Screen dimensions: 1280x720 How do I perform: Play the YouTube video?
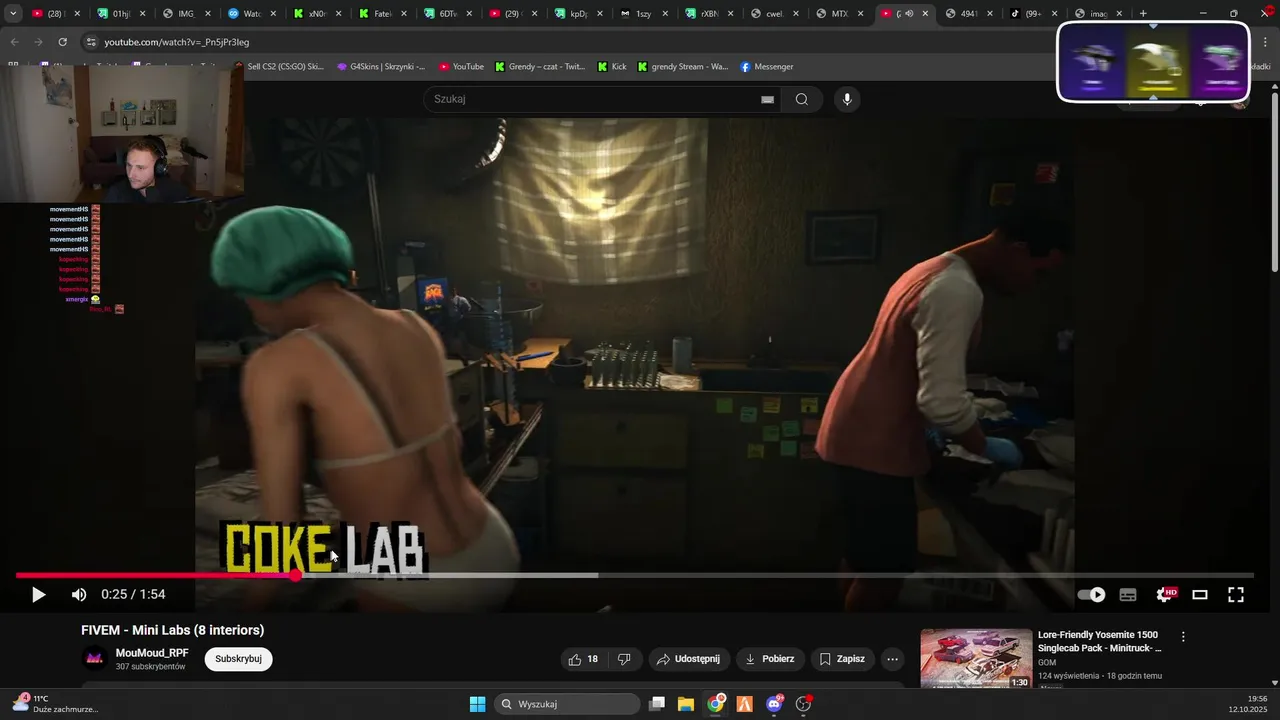tap(38, 595)
